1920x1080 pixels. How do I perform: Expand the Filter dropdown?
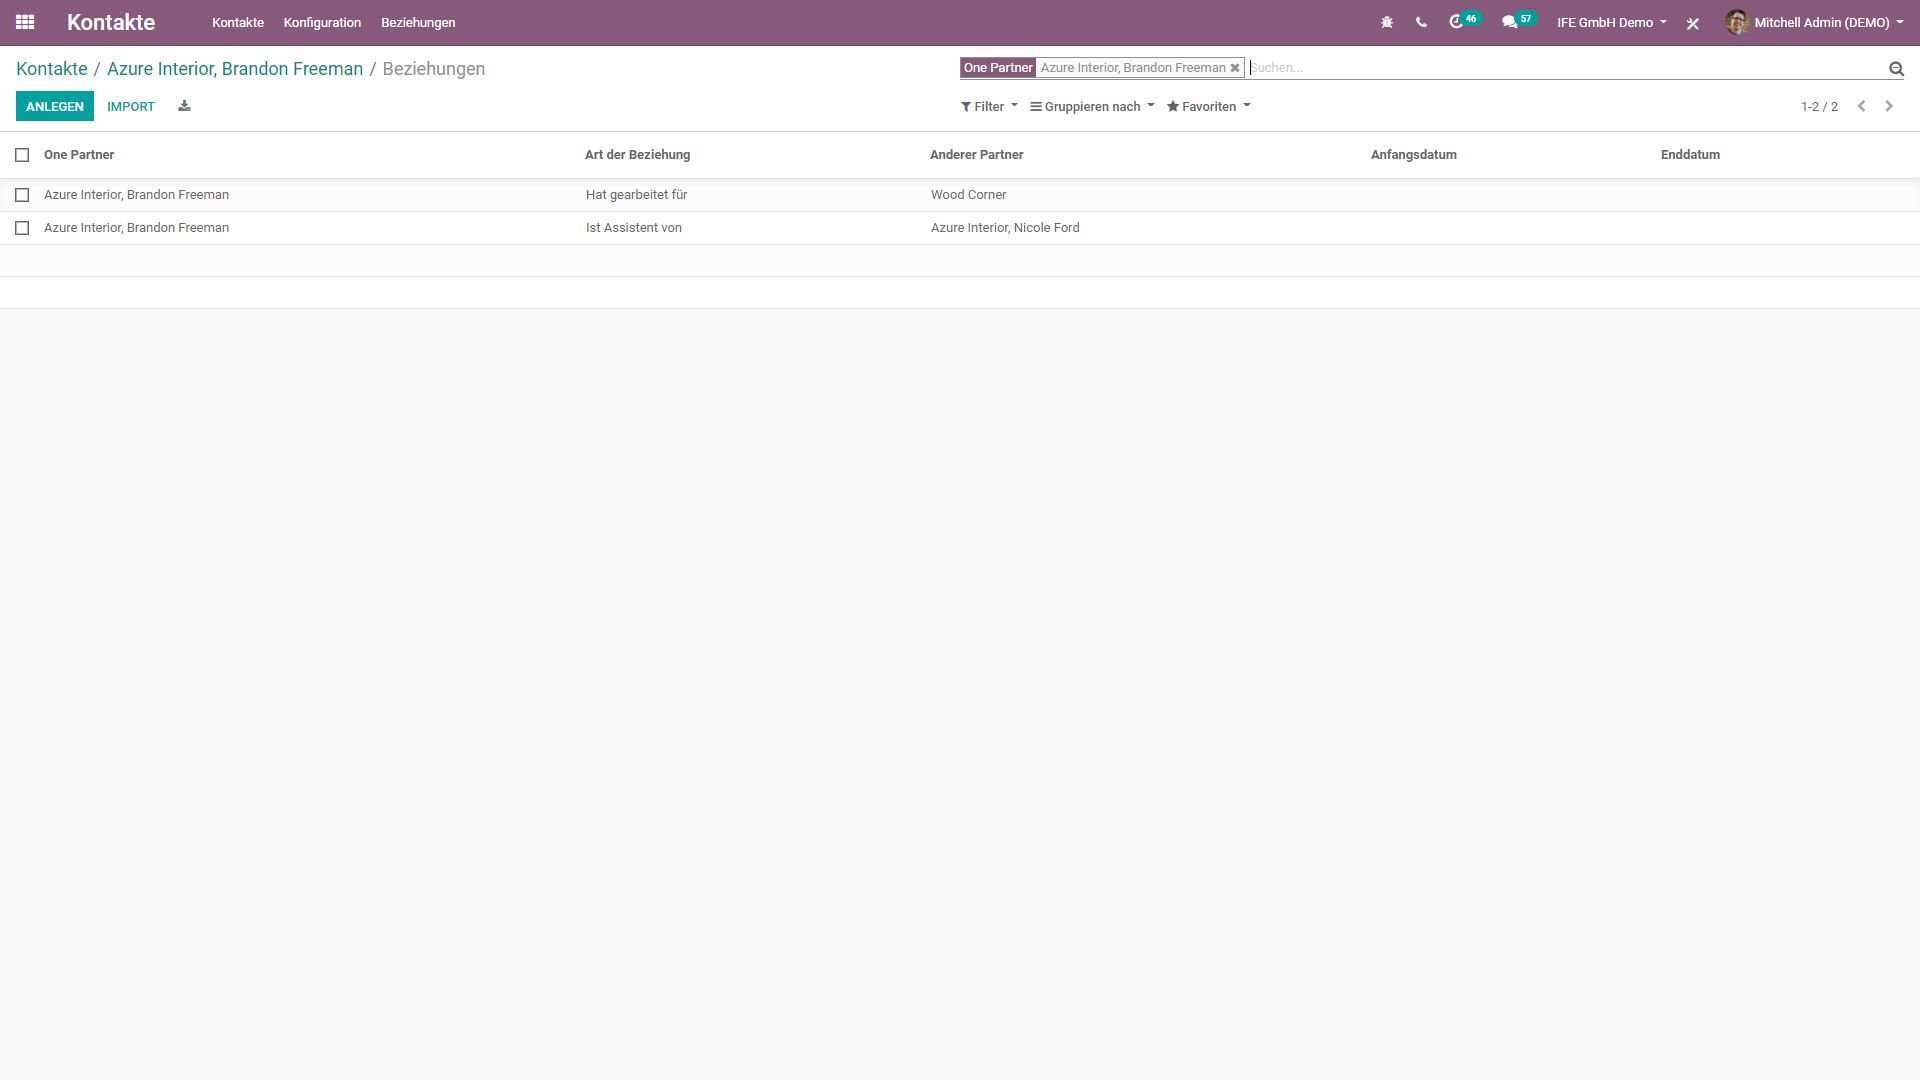tap(989, 106)
